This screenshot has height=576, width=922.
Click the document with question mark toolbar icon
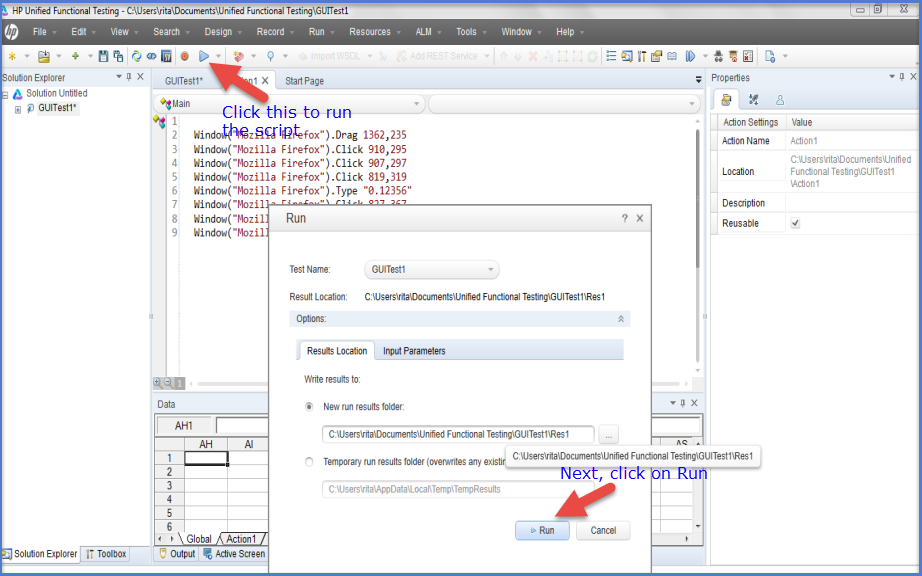pos(770,56)
